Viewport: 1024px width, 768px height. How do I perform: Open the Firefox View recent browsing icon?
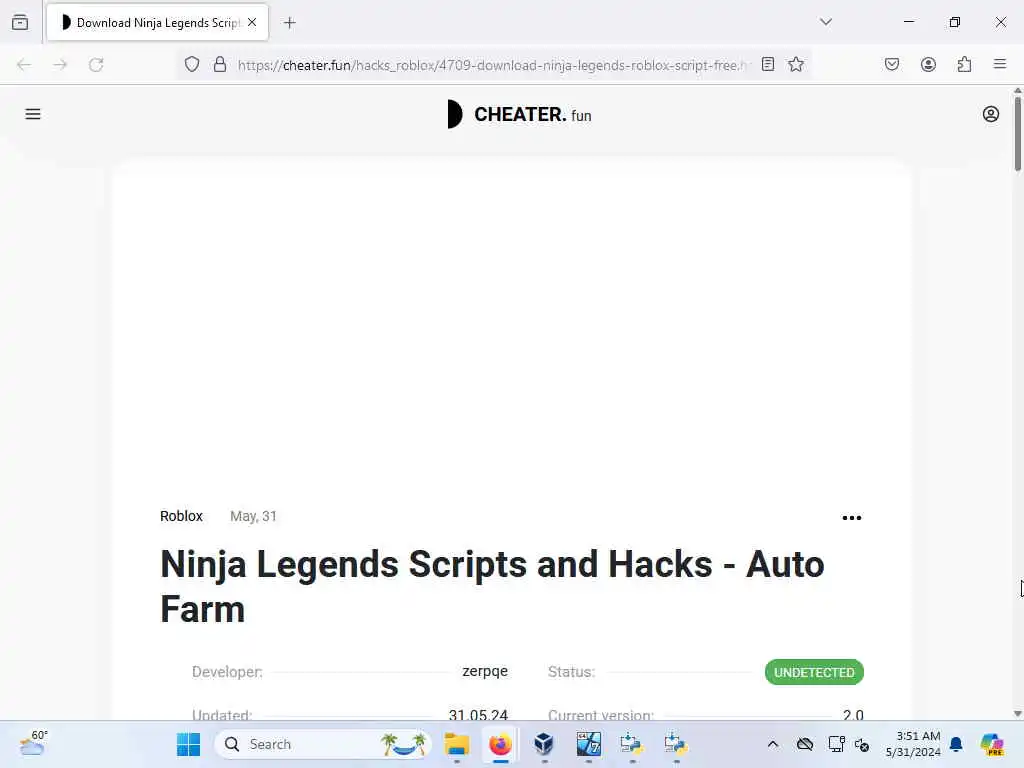[x=20, y=22]
